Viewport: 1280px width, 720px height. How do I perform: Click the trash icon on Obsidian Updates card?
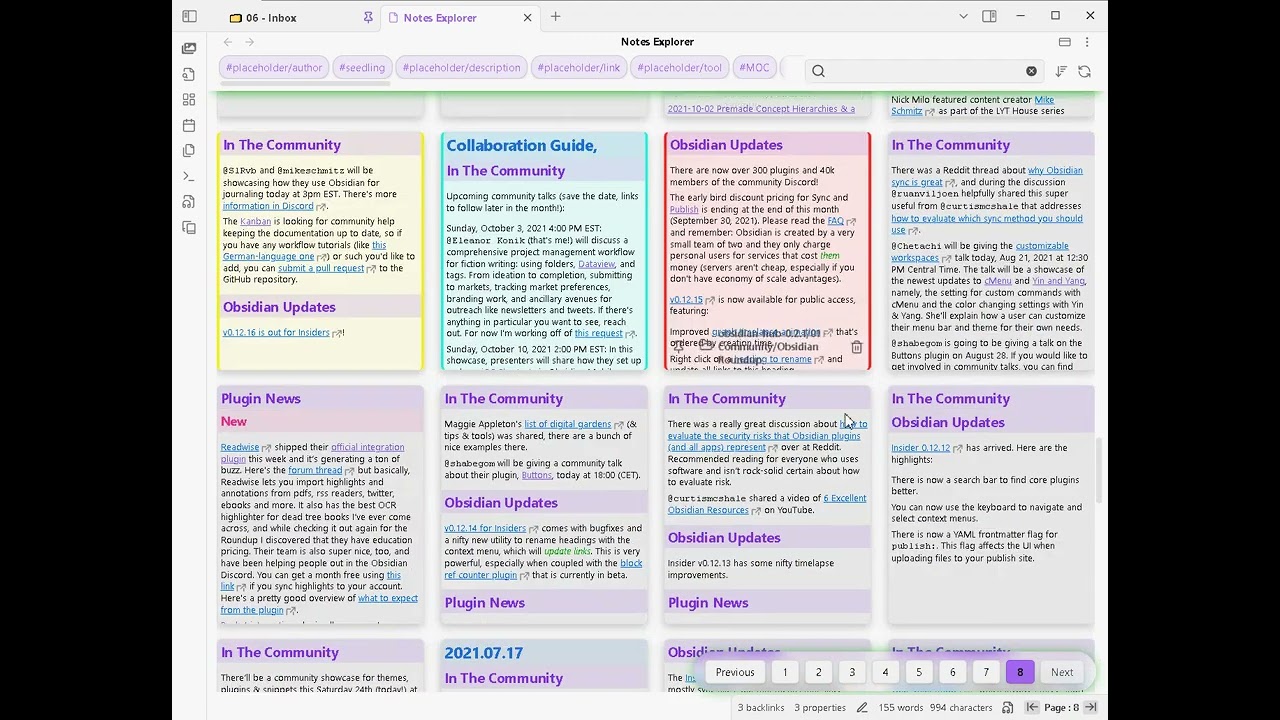pos(856,347)
